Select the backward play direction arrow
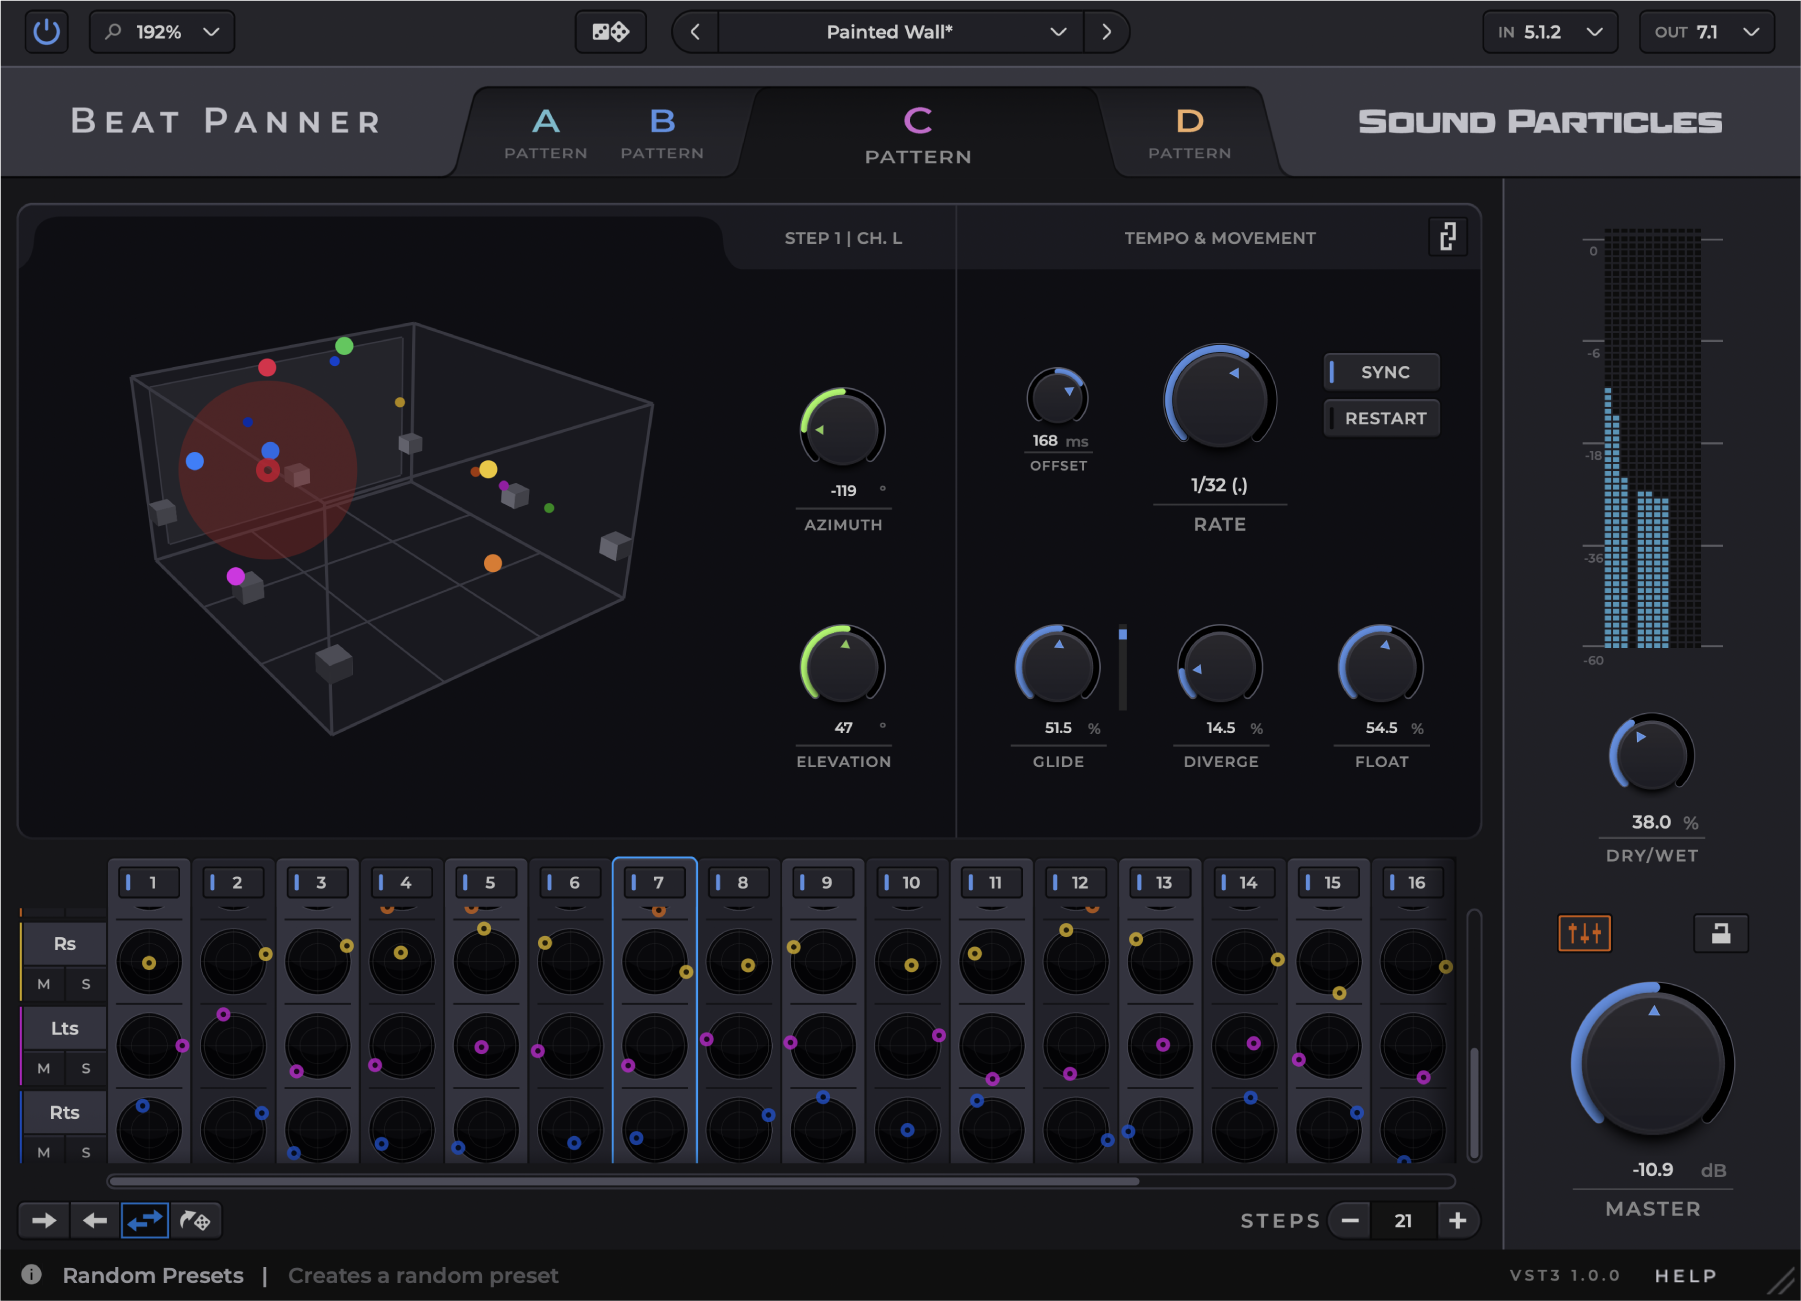1801x1301 pixels. coord(95,1220)
